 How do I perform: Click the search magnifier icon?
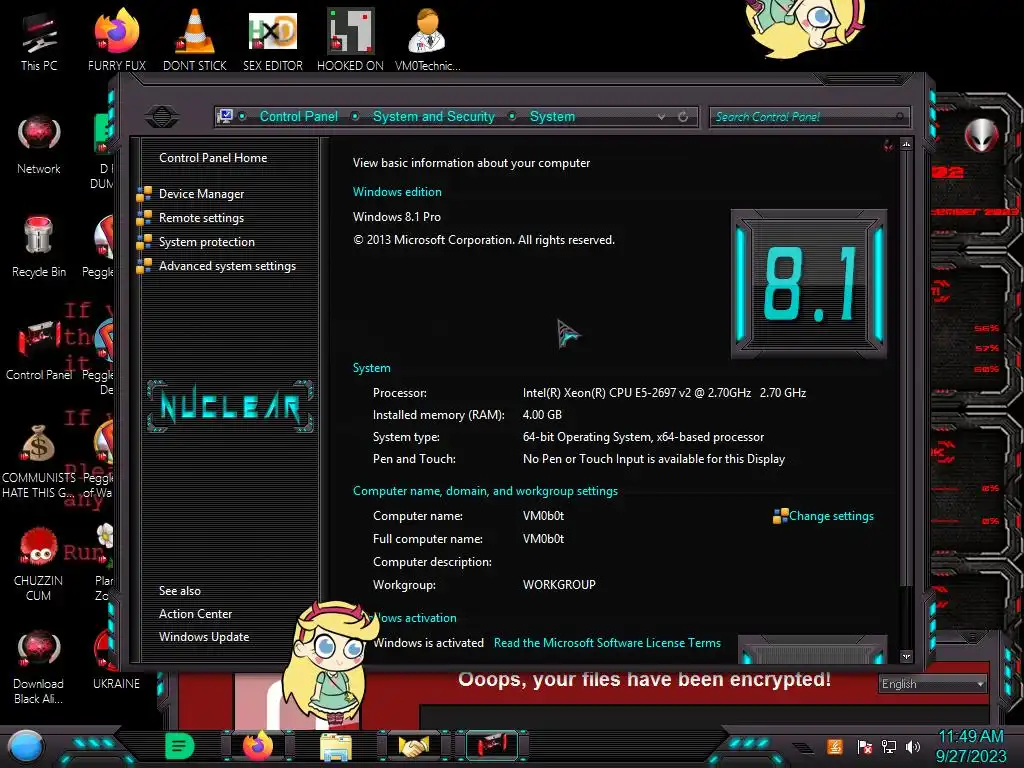[901, 117]
